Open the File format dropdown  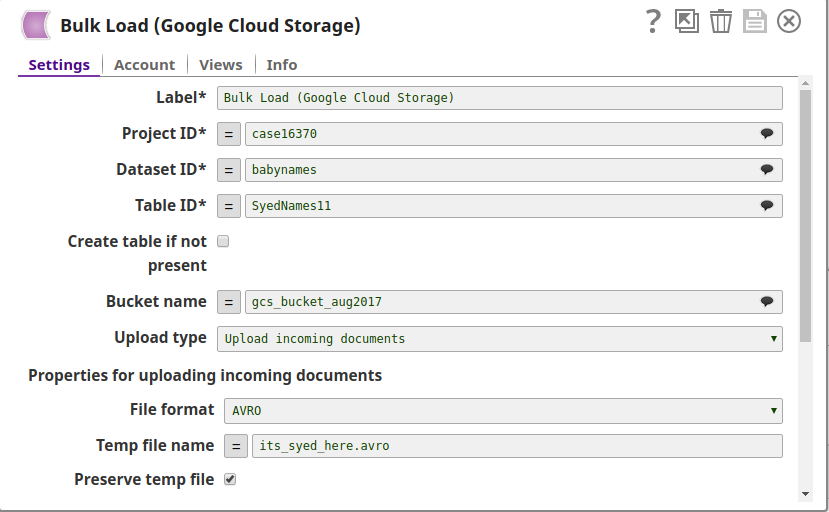503,411
